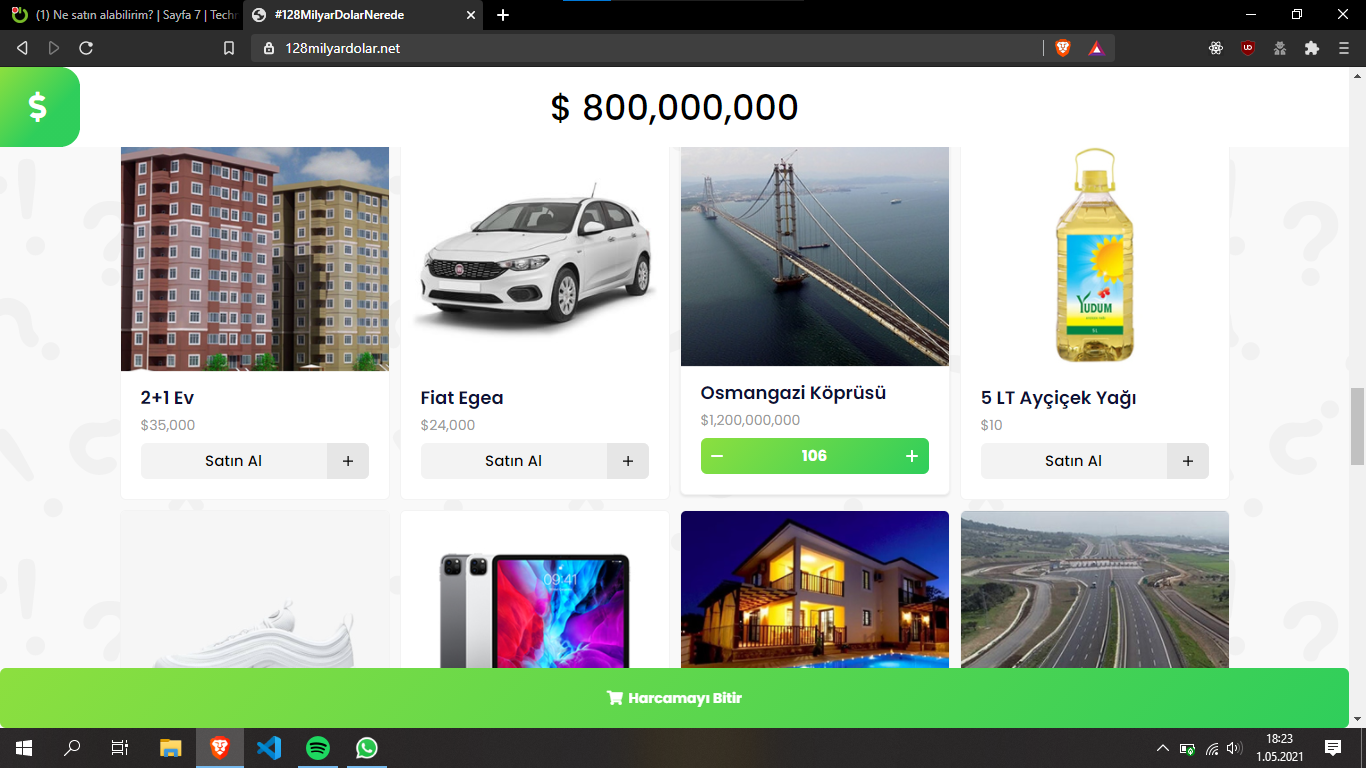Click the $35,000 price label
Screen dimensions: 1366x768
coord(168,425)
